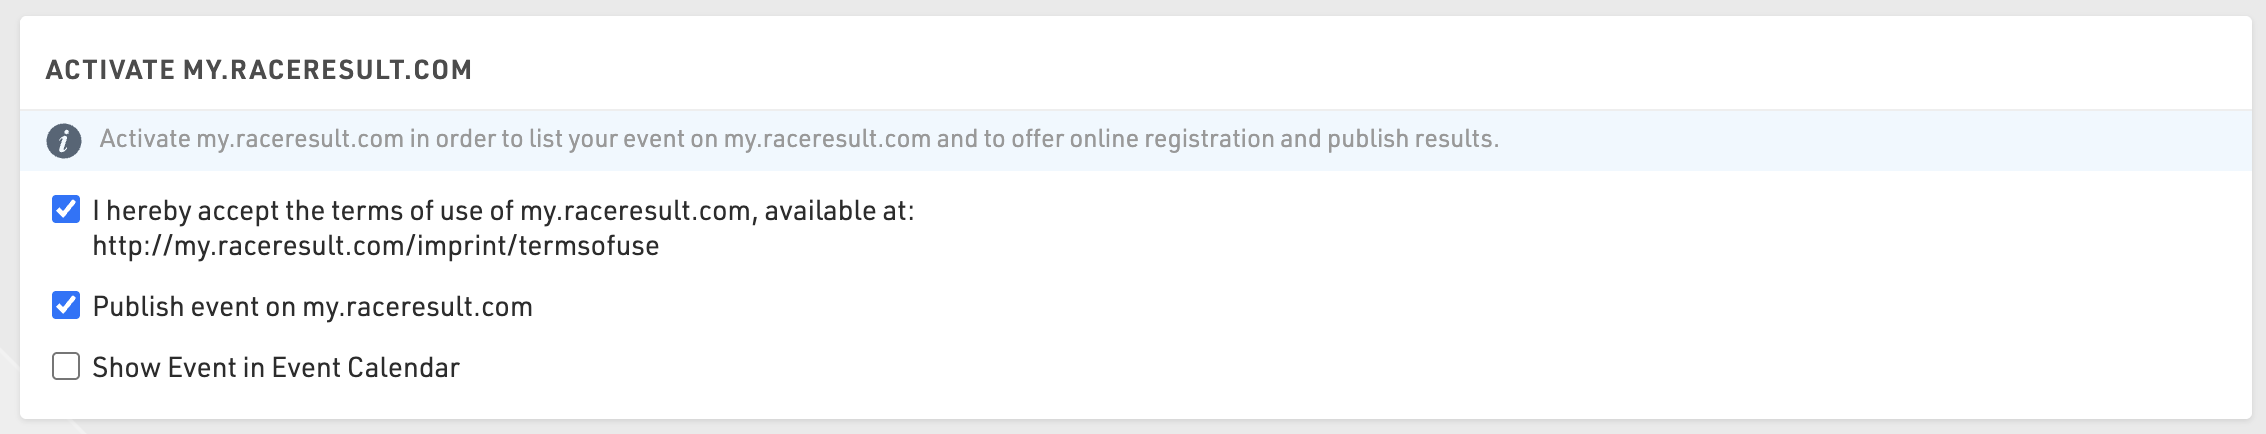Click the word 'ACTIVATE' in the heading

(111, 70)
